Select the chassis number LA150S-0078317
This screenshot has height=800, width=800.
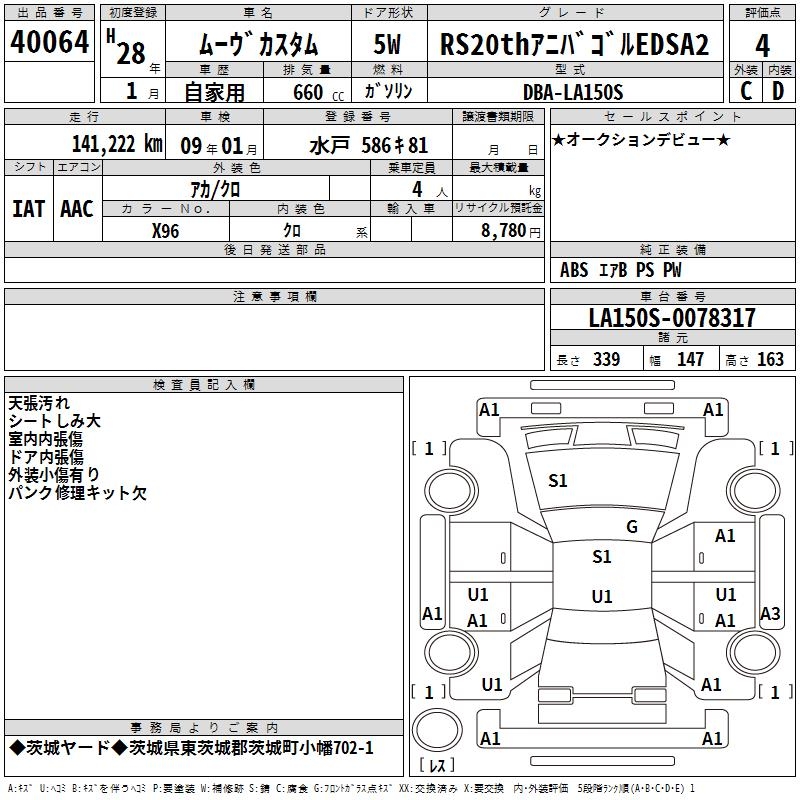(x=671, y=318)
